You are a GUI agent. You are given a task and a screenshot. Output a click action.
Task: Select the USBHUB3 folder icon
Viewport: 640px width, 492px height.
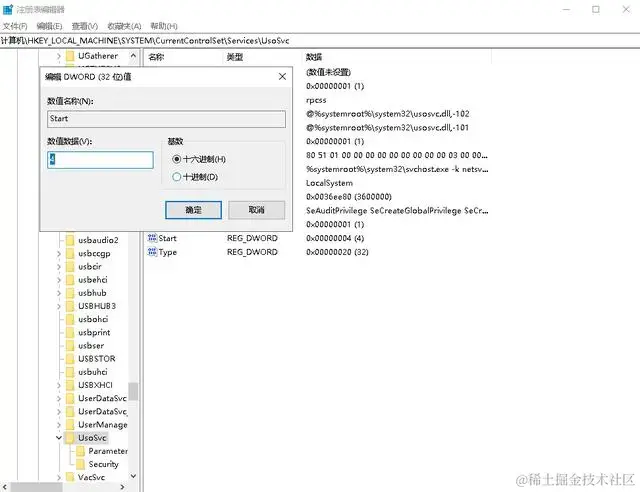[70, 306]
